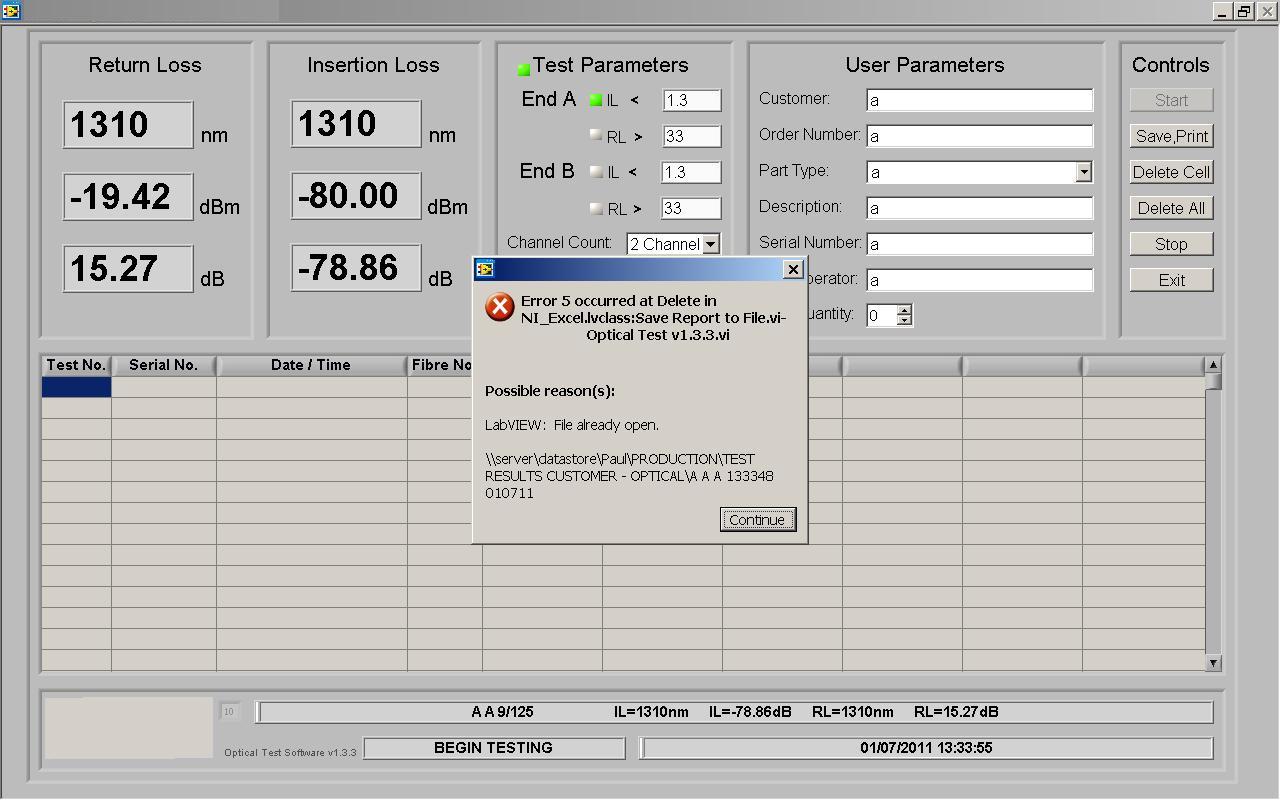Viewport: 1280px width, 800px height.
Task: Click Insertion Loss -80.00 dBm display
Action: click(356, 196)
